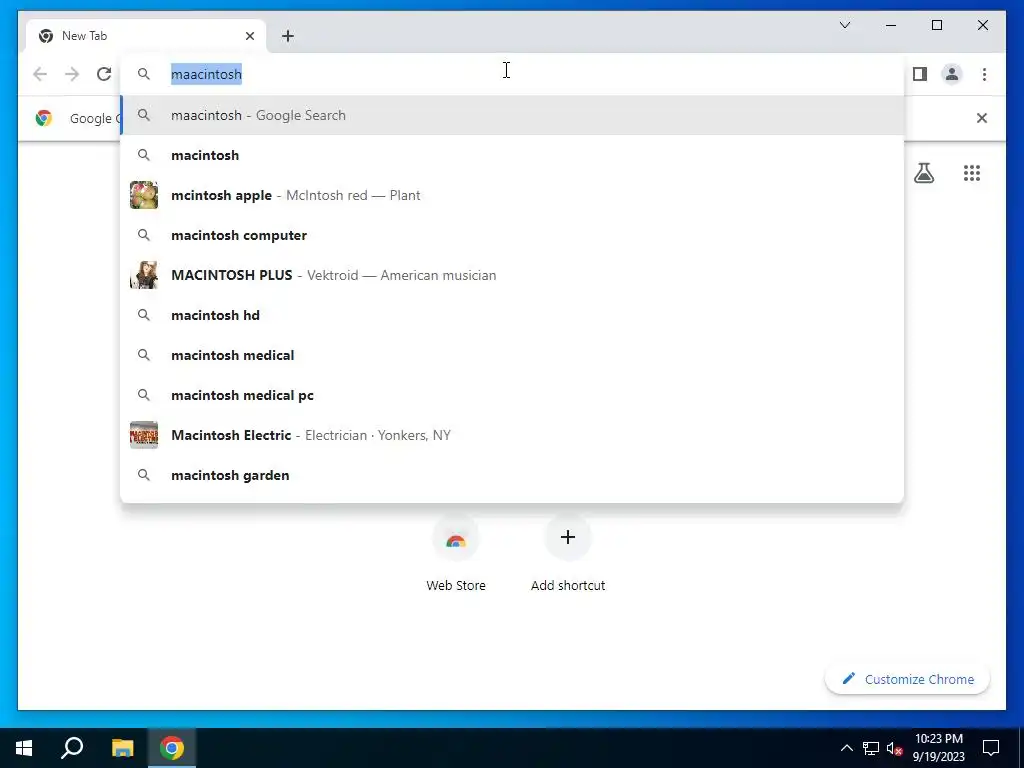Open the Chrome side panel icon
The width and height of the screenshot is (1024, 768).
920,74
